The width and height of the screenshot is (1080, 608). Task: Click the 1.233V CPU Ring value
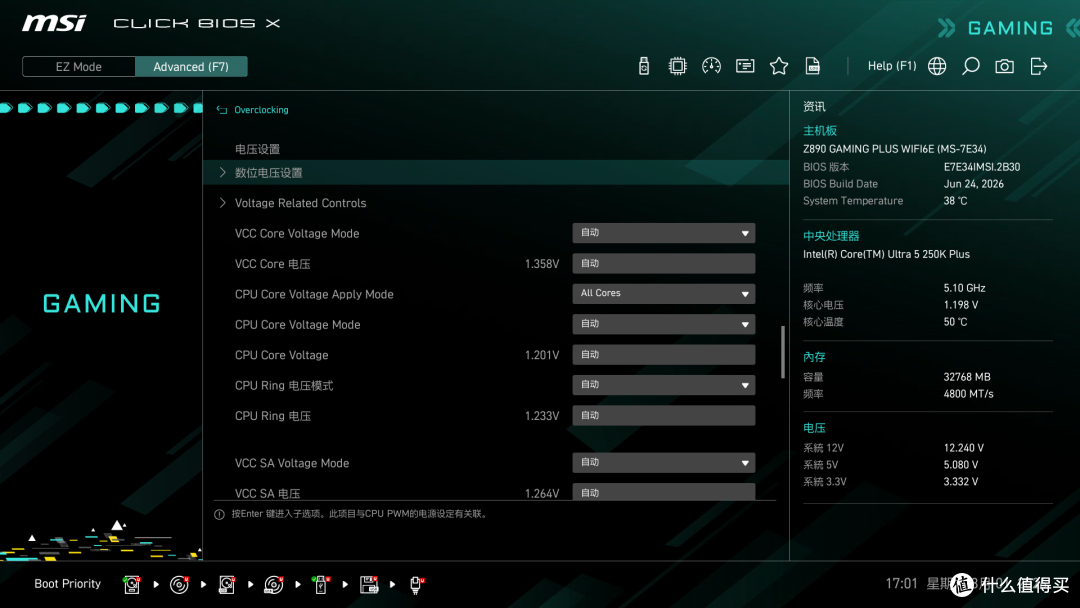(541, 416)
